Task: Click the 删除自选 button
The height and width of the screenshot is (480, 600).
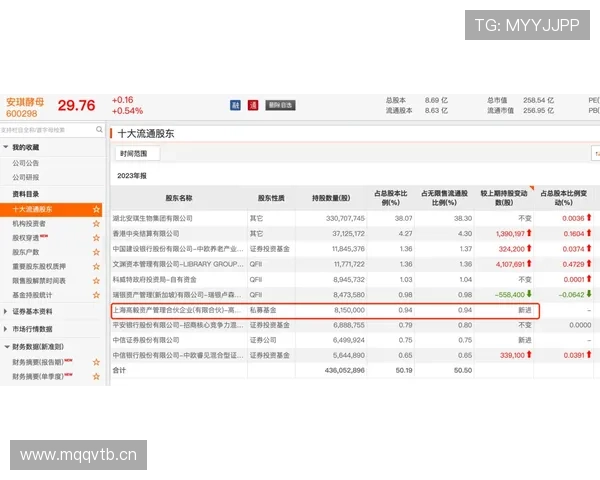Action: click(x=280, y=105)
